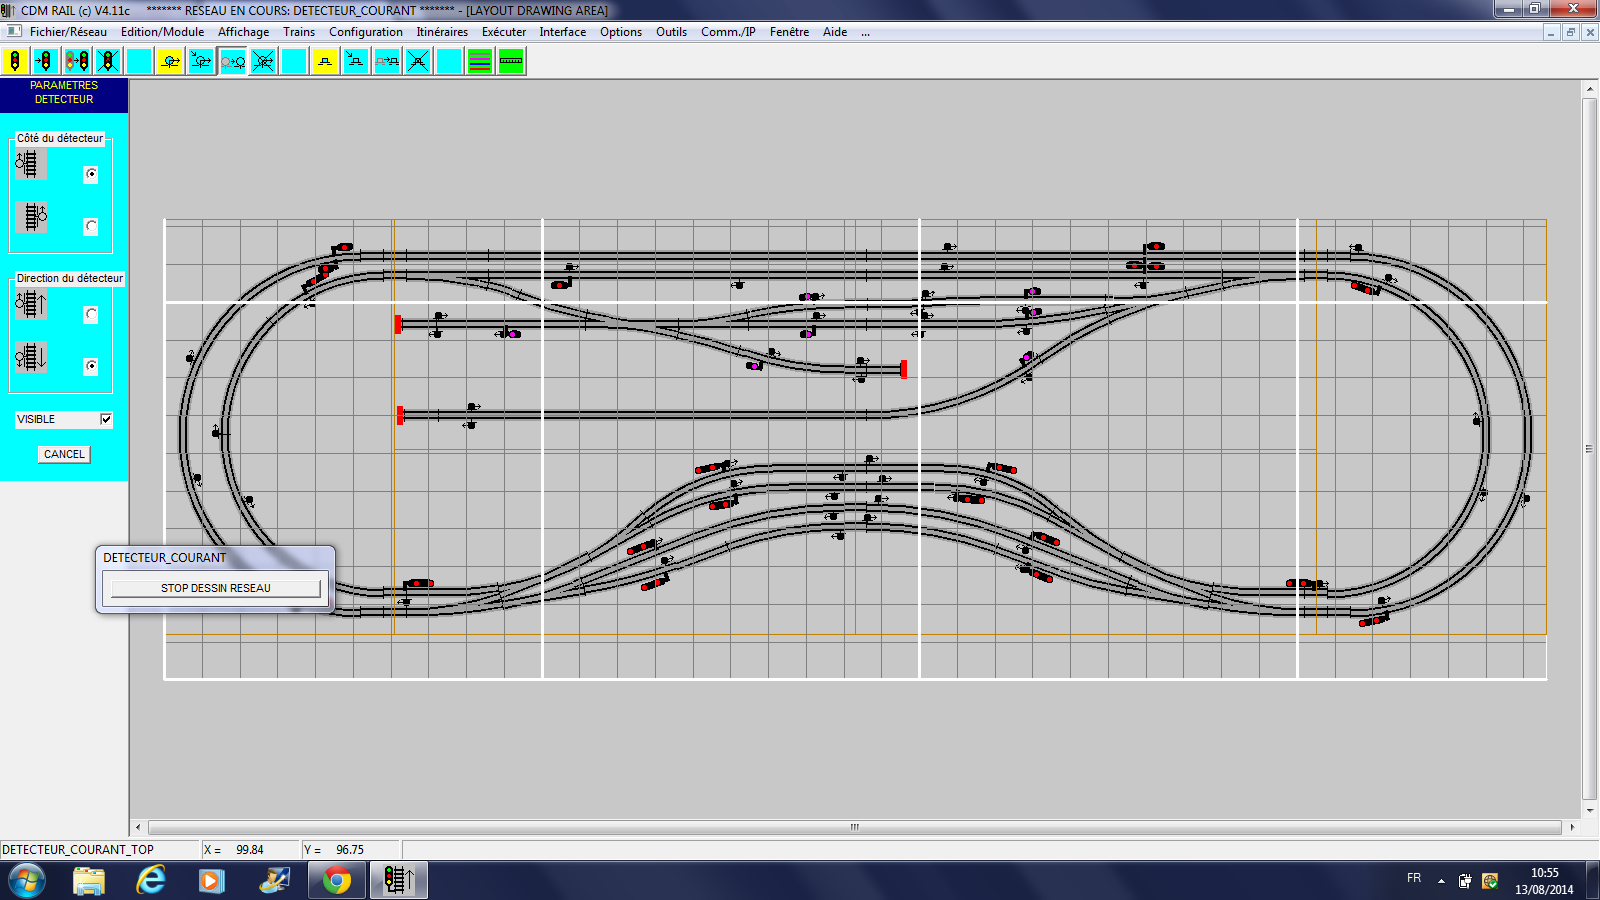Open the Configuration menu

click(x=365, y=32)
